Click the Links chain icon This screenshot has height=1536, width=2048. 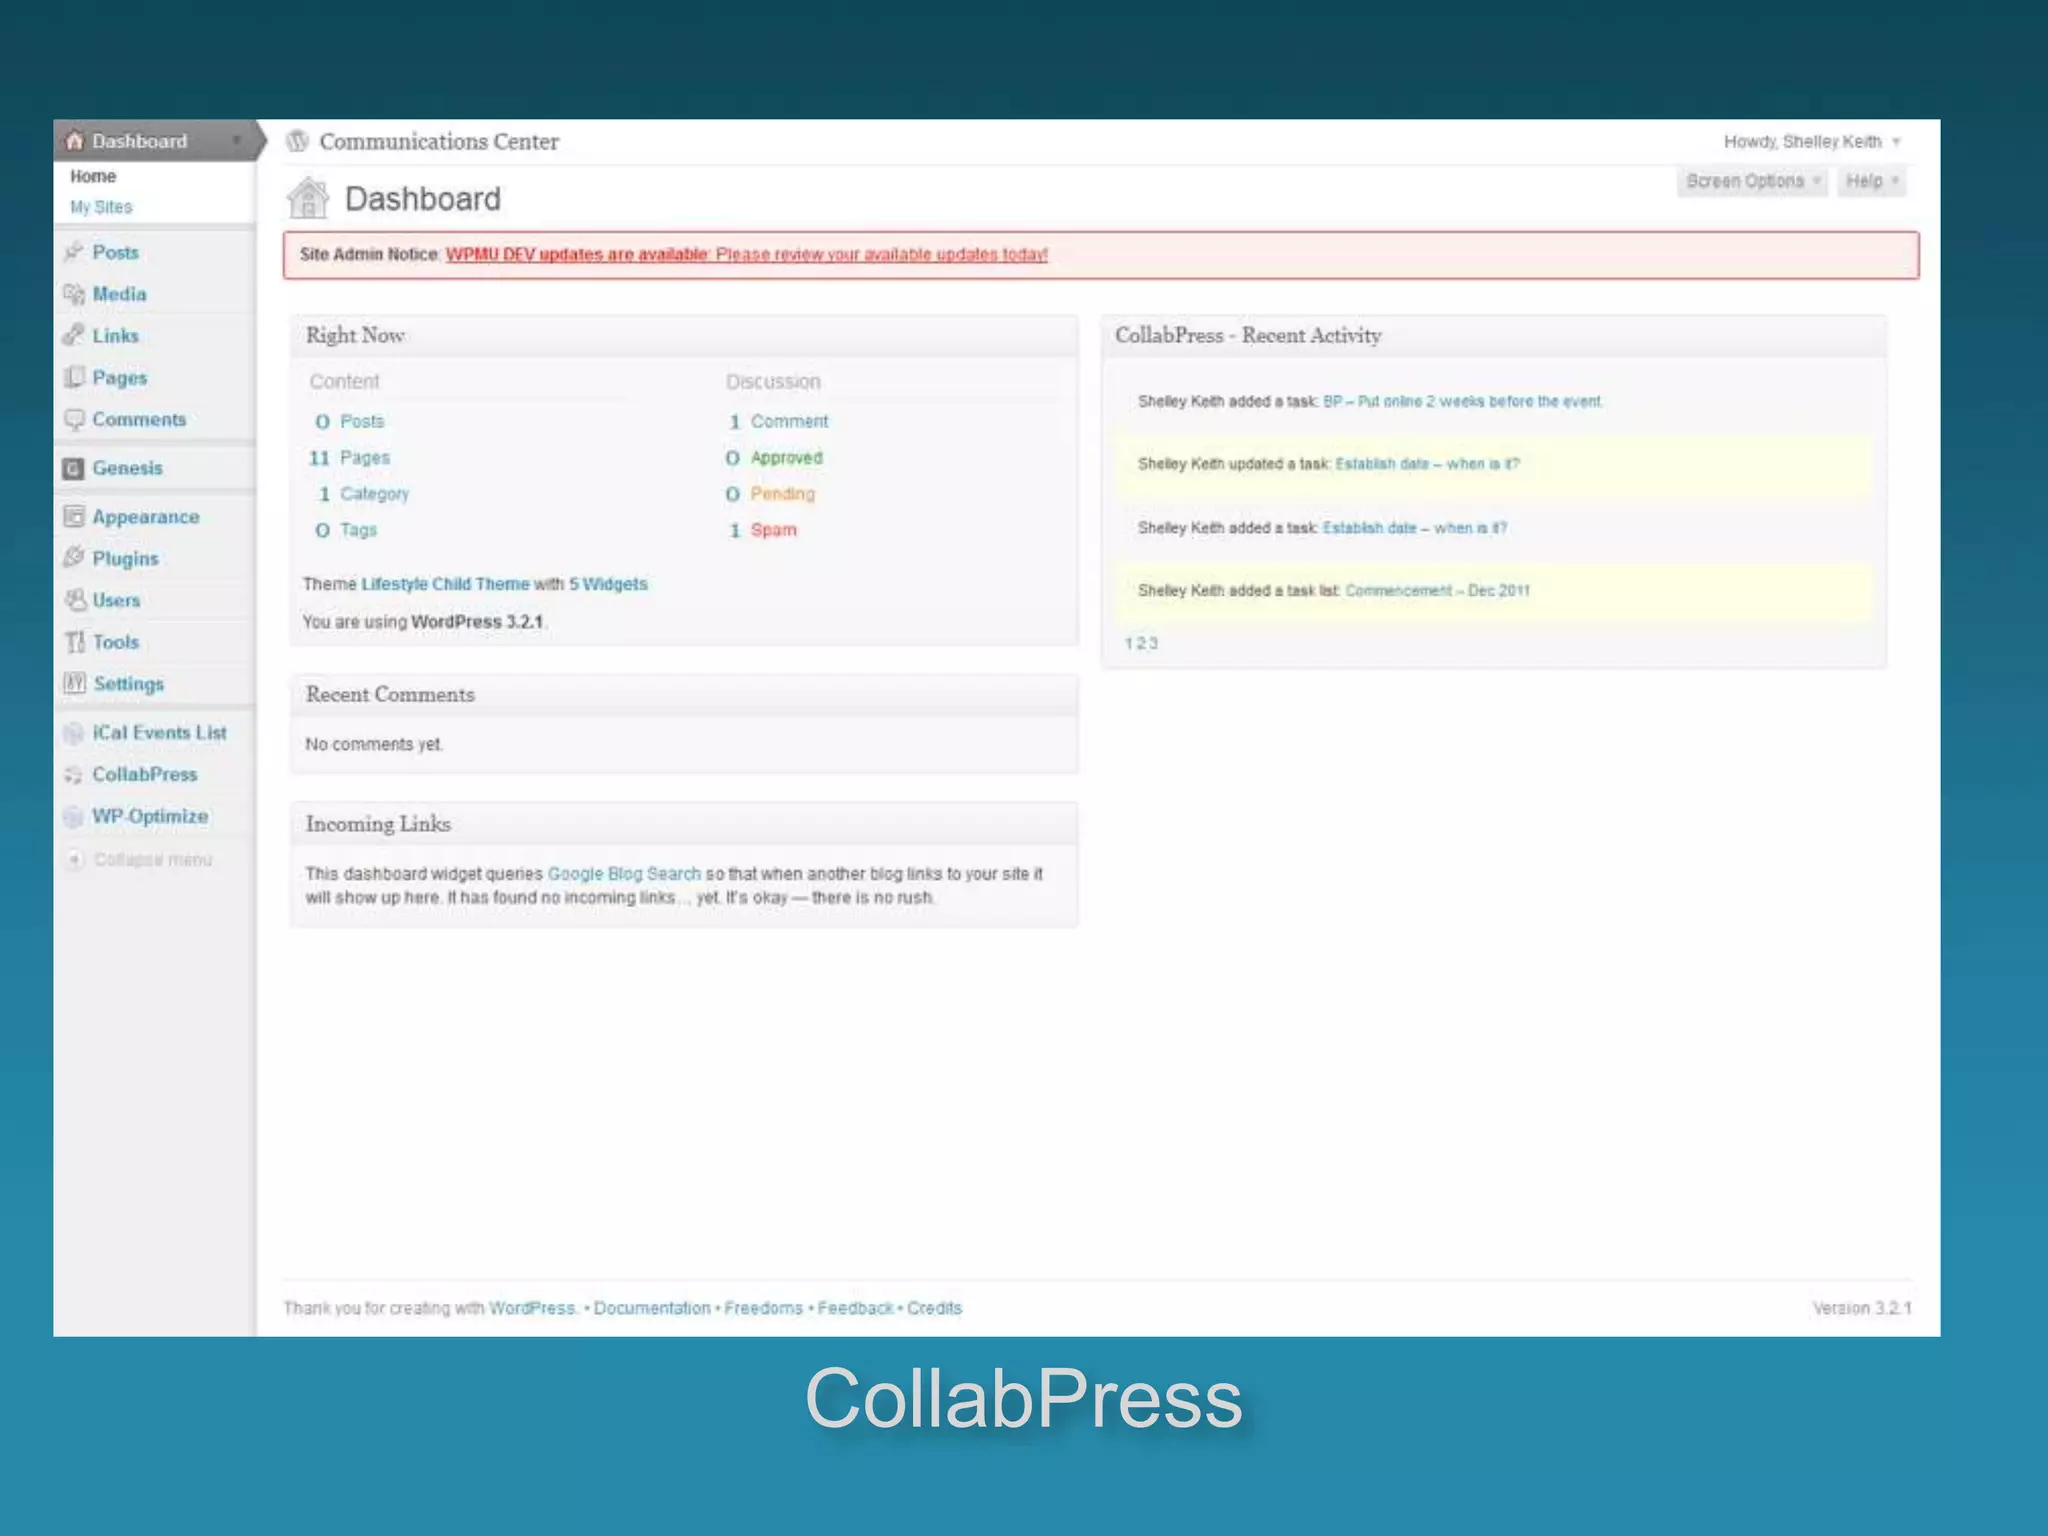coord(74,335)
